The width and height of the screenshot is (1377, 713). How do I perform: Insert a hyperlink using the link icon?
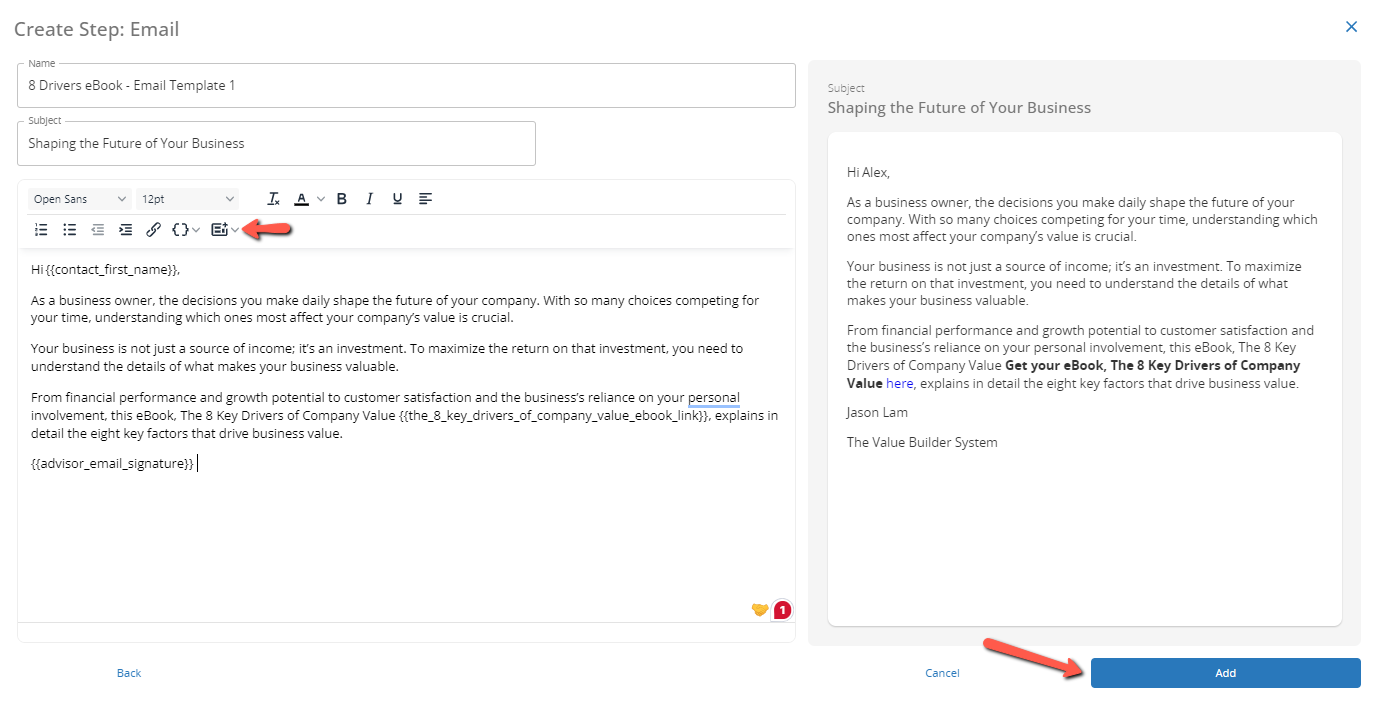153,229
